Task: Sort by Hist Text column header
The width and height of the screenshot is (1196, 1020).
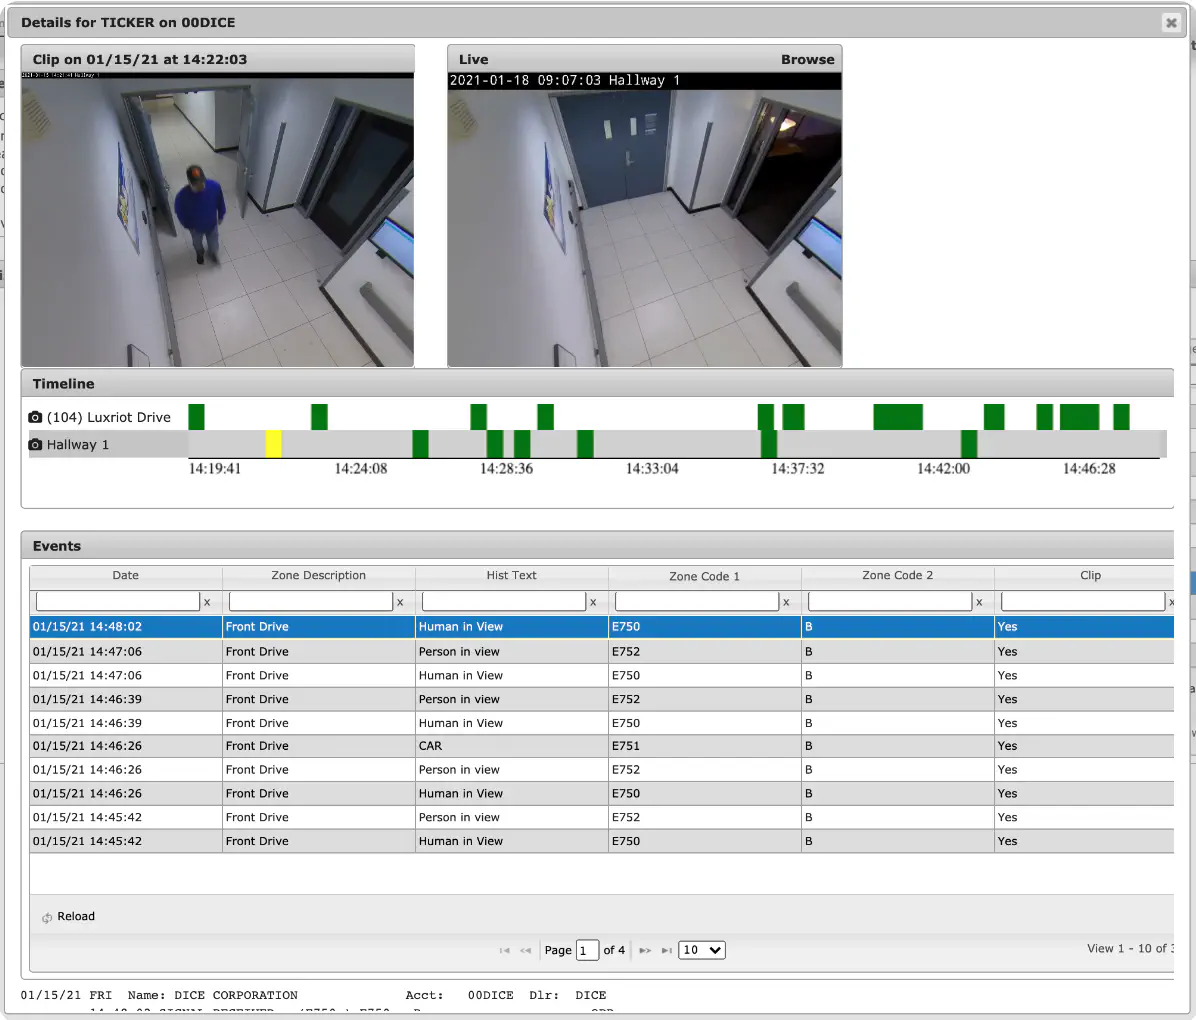Action: [512, 576]
